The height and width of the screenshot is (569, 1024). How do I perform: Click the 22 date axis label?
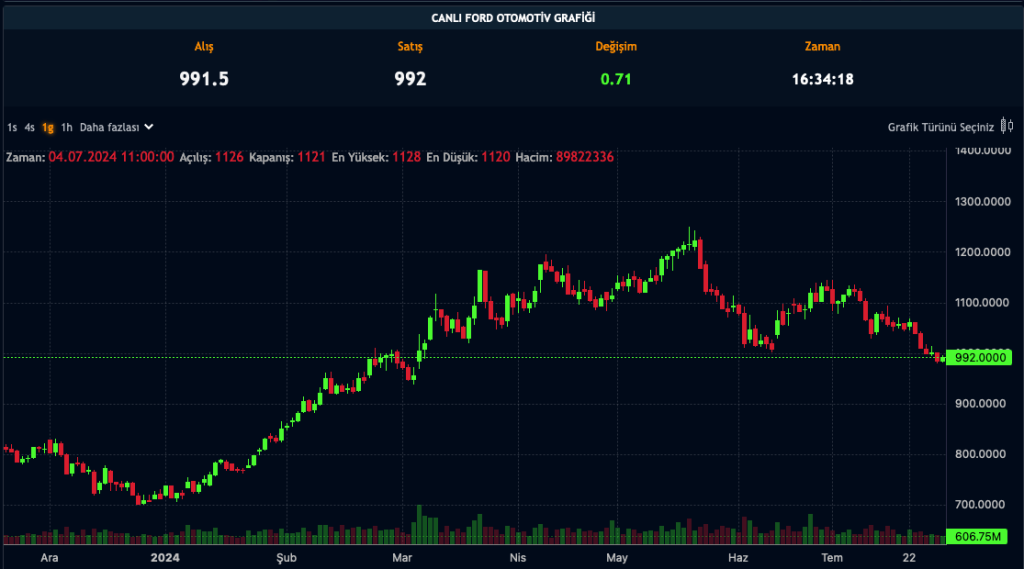(x=909, y=557)
